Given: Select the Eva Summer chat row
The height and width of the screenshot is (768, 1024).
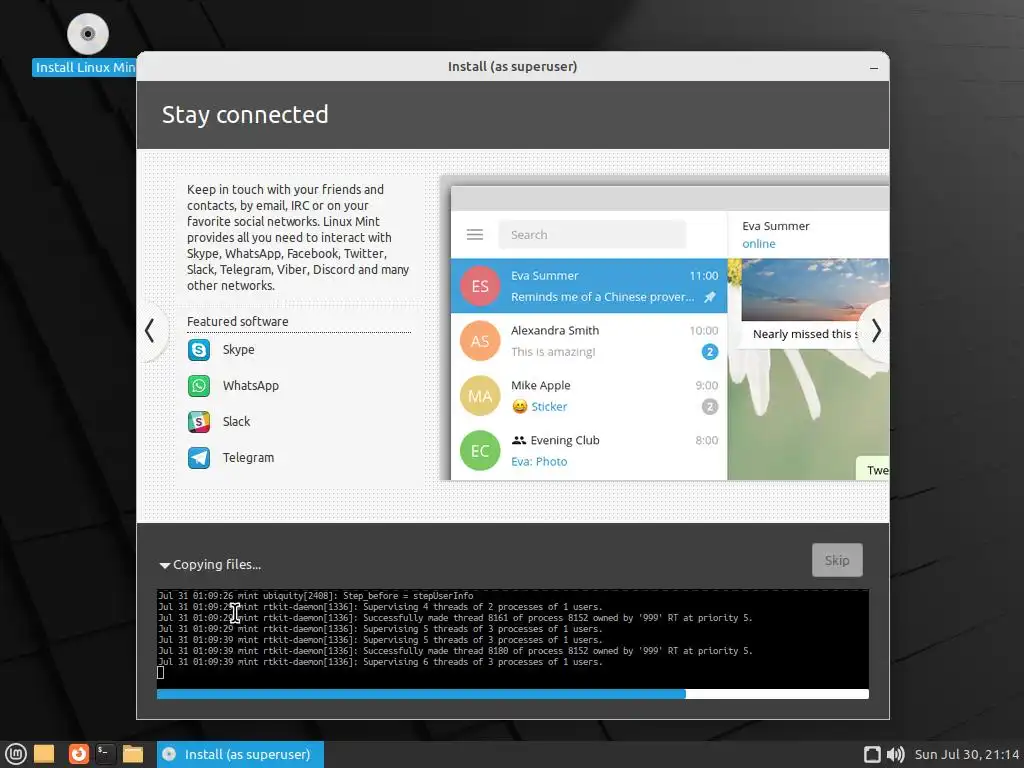Looking at the screenshot, I should click(589, 286).
